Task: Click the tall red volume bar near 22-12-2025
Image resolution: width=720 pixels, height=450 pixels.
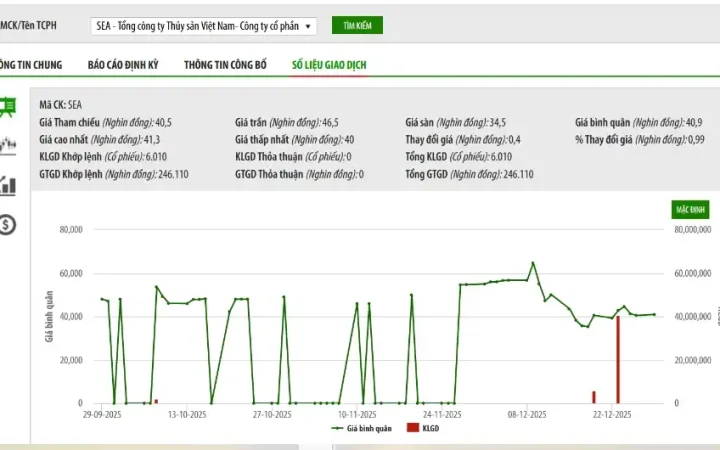Action: [618, 360]
